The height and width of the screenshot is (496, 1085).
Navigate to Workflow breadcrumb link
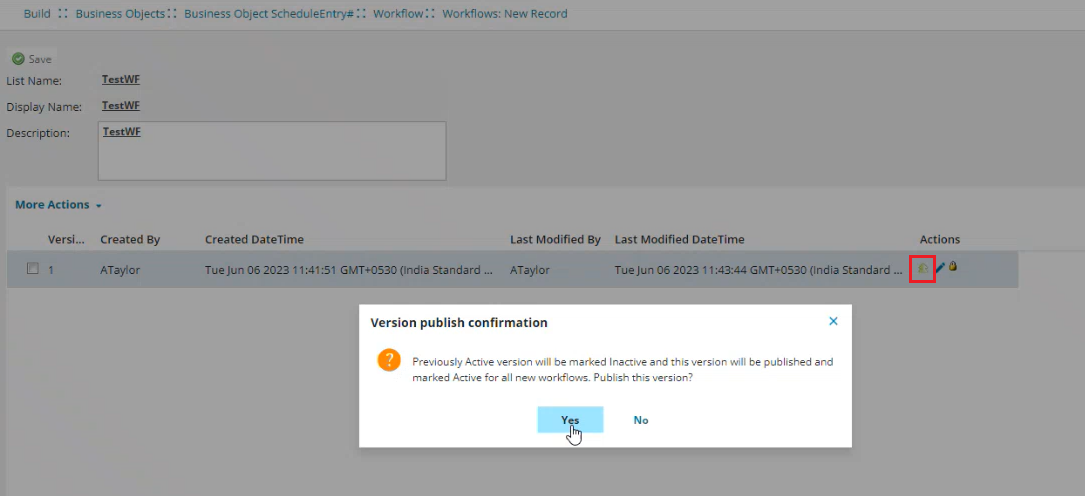point(398,13)
